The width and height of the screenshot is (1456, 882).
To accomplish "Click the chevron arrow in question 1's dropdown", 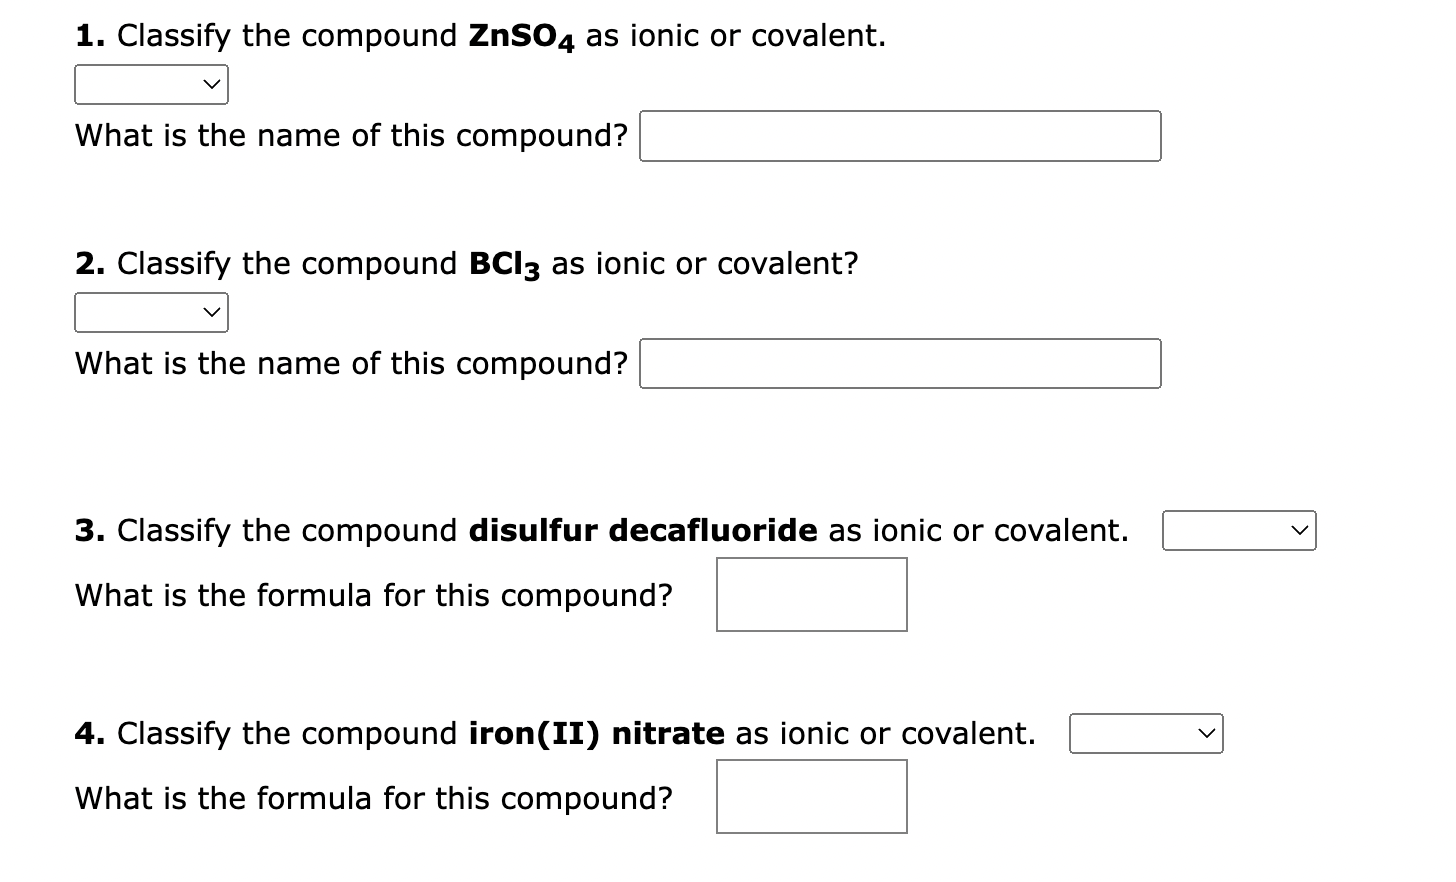I will [211, 84].
